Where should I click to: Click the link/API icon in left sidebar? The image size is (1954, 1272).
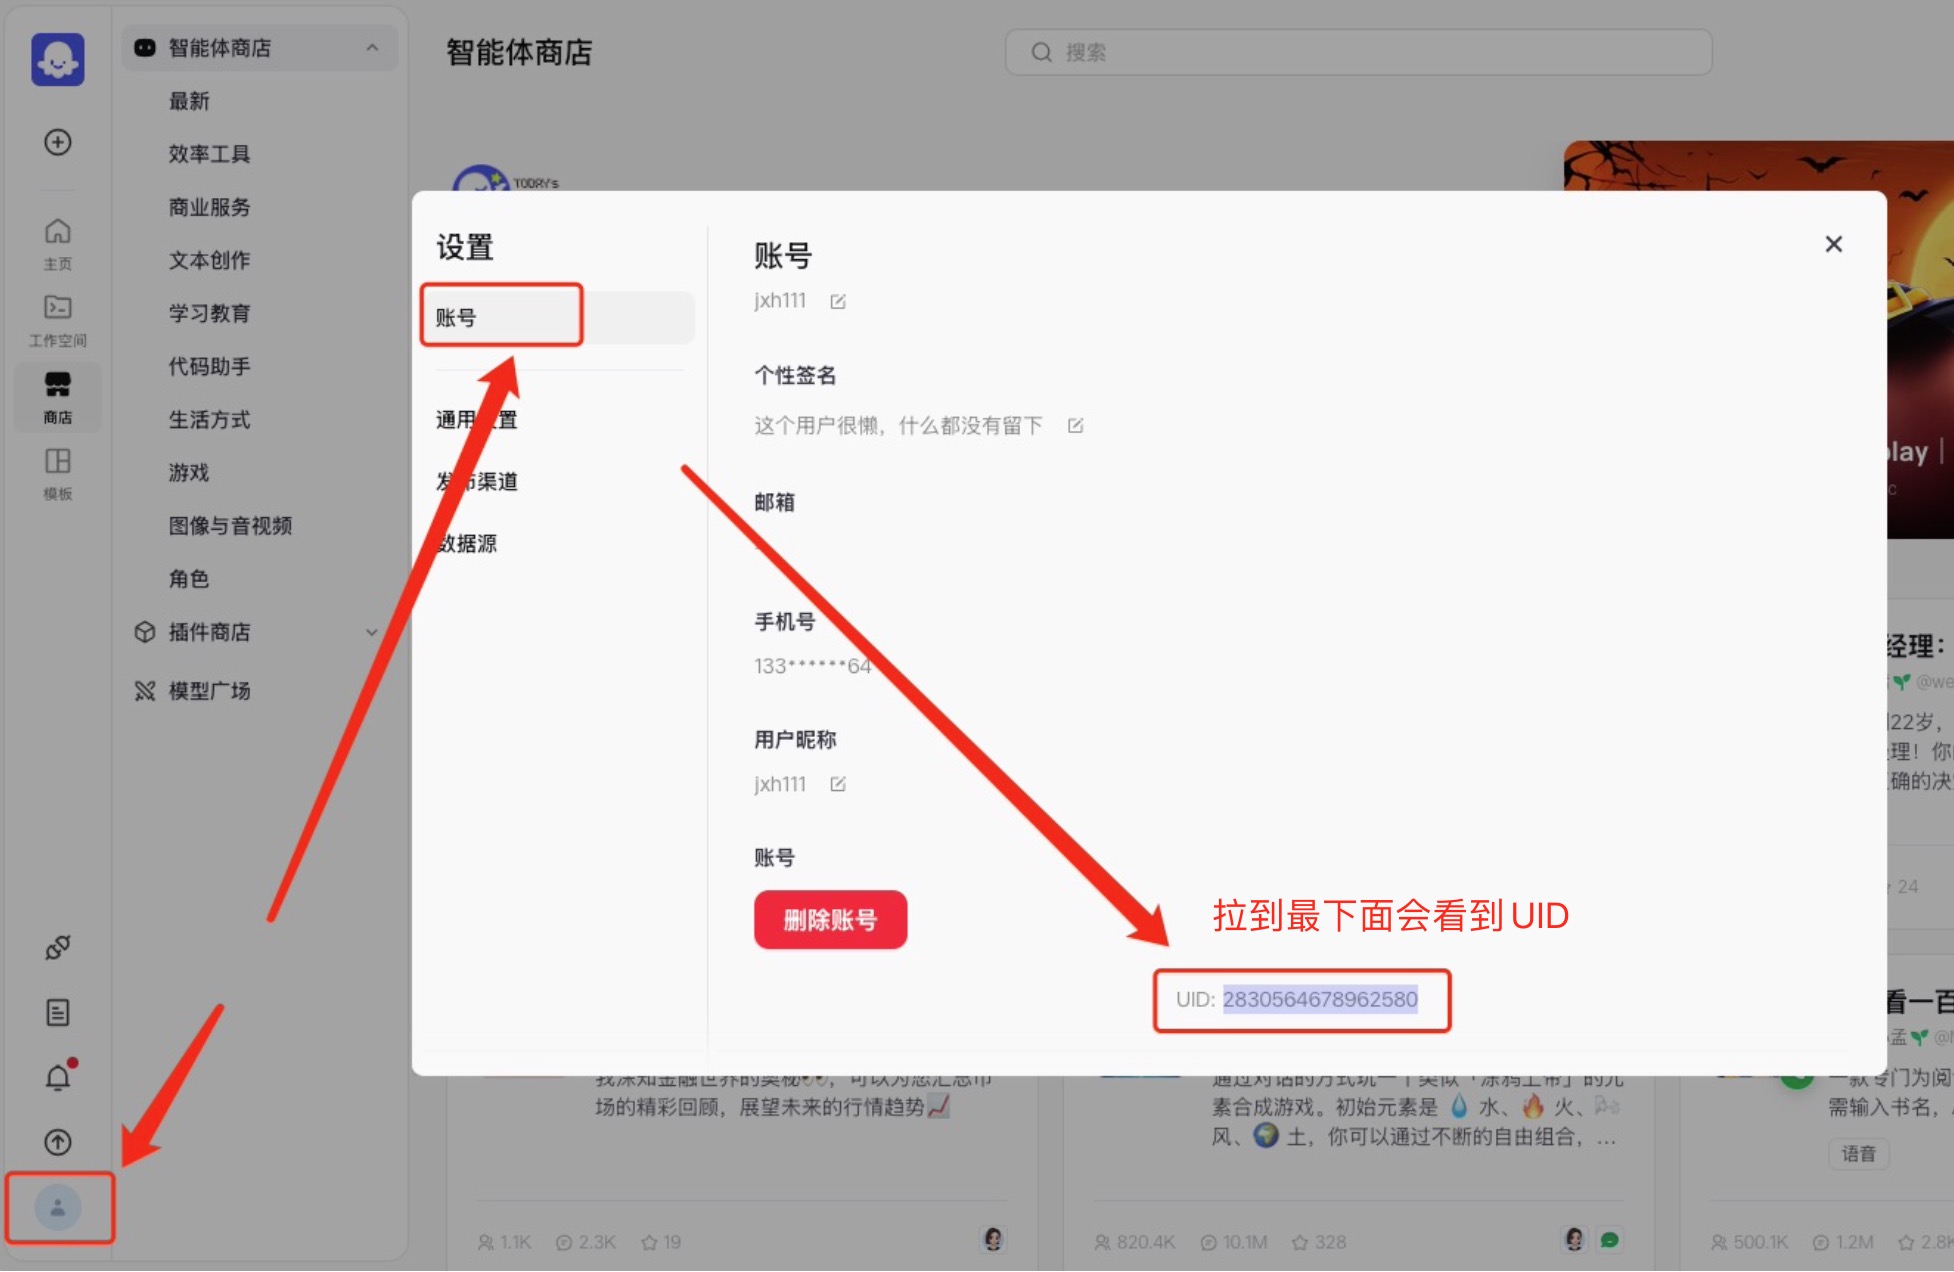[x=58, y=947]
